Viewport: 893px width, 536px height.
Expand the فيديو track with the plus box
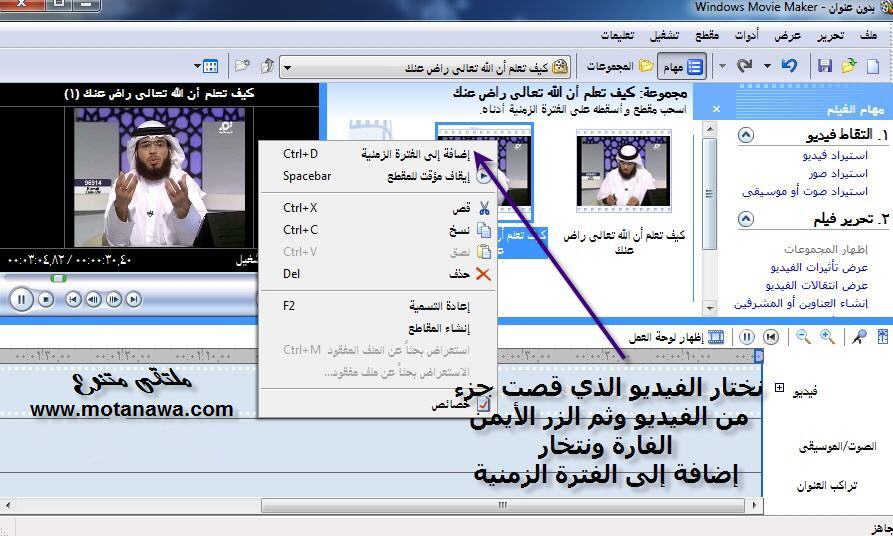pos(779,388)
